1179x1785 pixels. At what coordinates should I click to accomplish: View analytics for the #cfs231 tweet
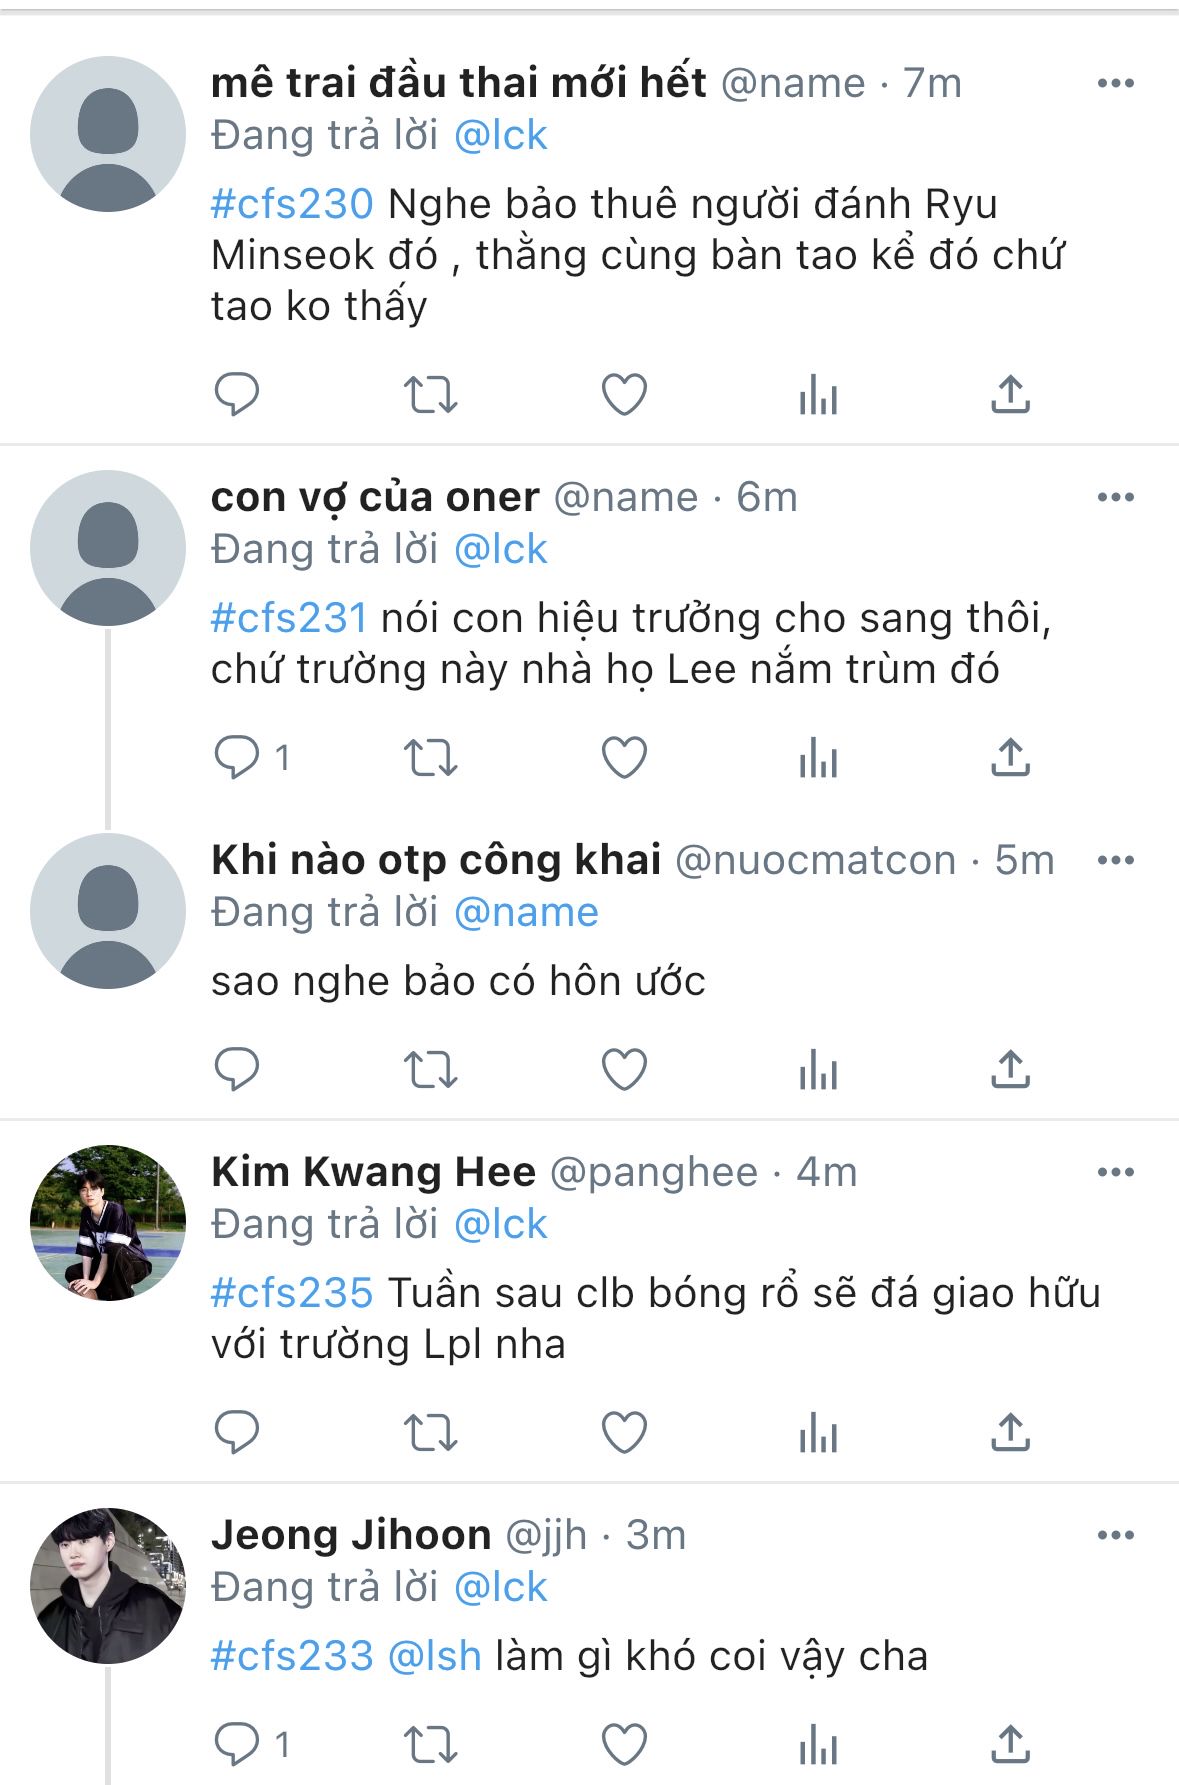(817, 757)
